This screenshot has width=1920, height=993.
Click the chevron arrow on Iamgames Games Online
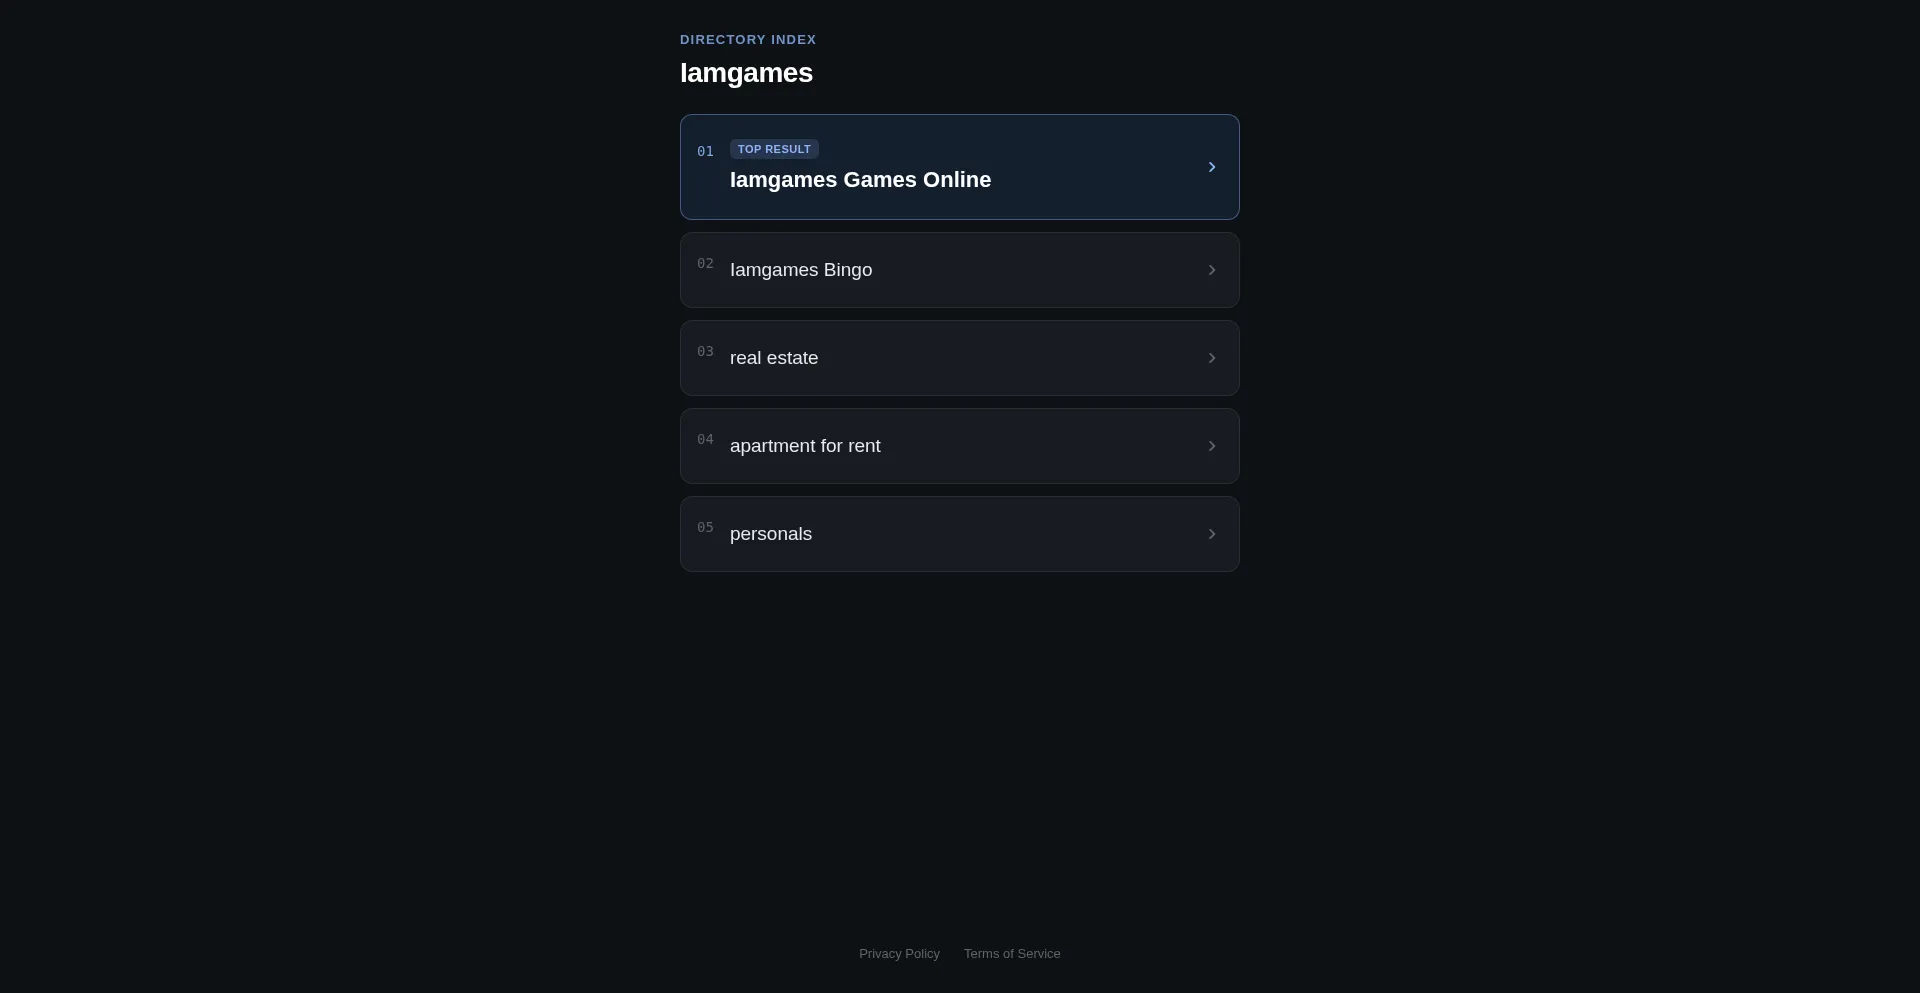(x=1212, y=167)
